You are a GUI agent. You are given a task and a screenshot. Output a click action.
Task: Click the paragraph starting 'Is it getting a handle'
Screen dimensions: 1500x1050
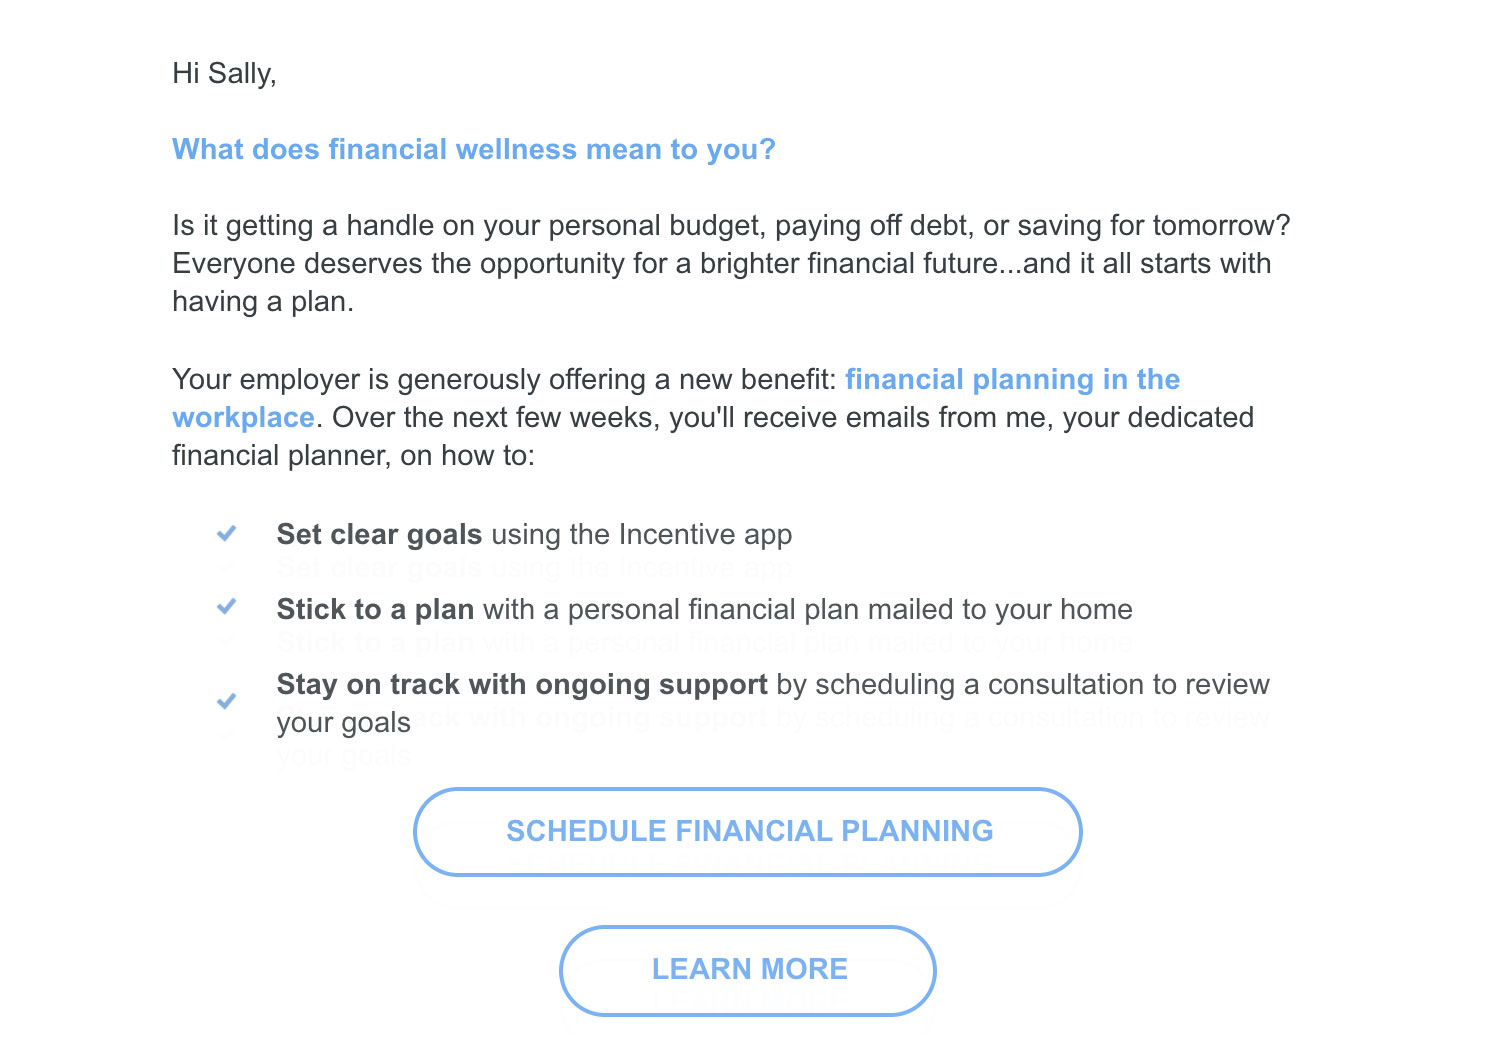731,263
